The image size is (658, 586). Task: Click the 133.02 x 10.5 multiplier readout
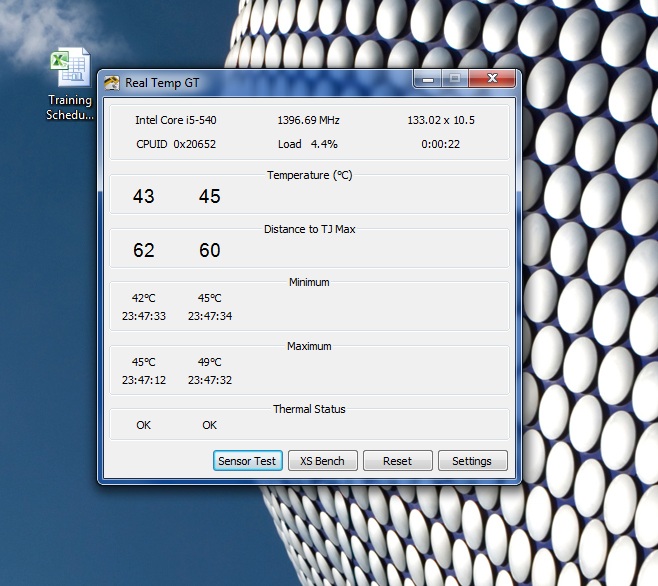pyautogui.click(x=441, y=121)
